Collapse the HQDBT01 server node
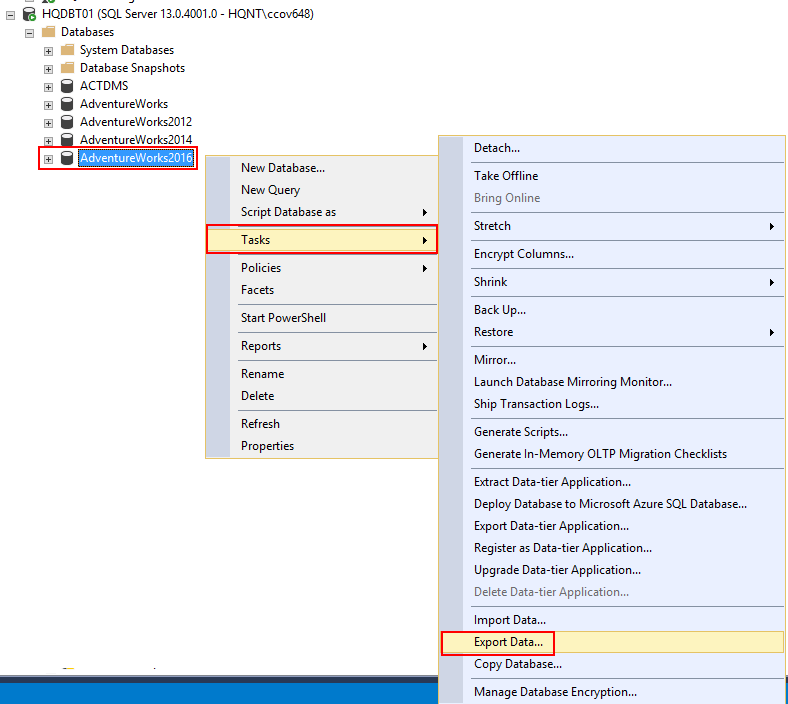The height and width of the screenshot is (704, 788). [11, 16]
